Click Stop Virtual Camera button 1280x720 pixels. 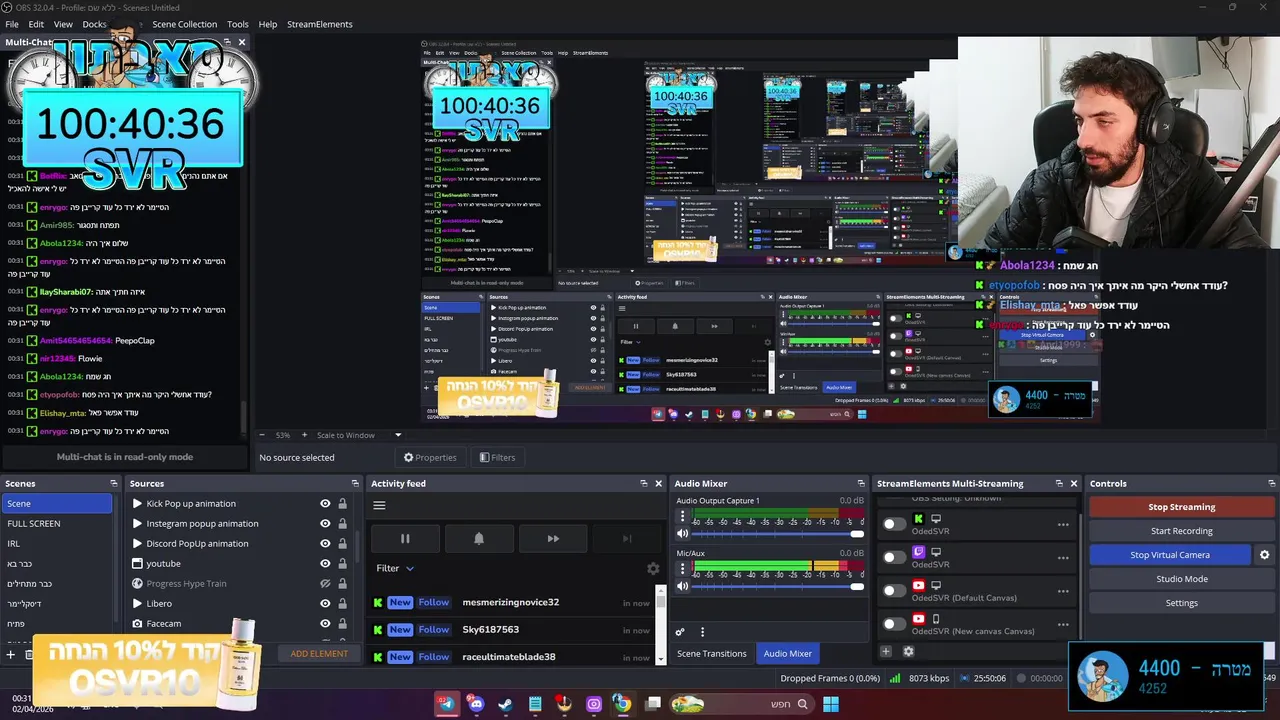(x=1170, y=555)
